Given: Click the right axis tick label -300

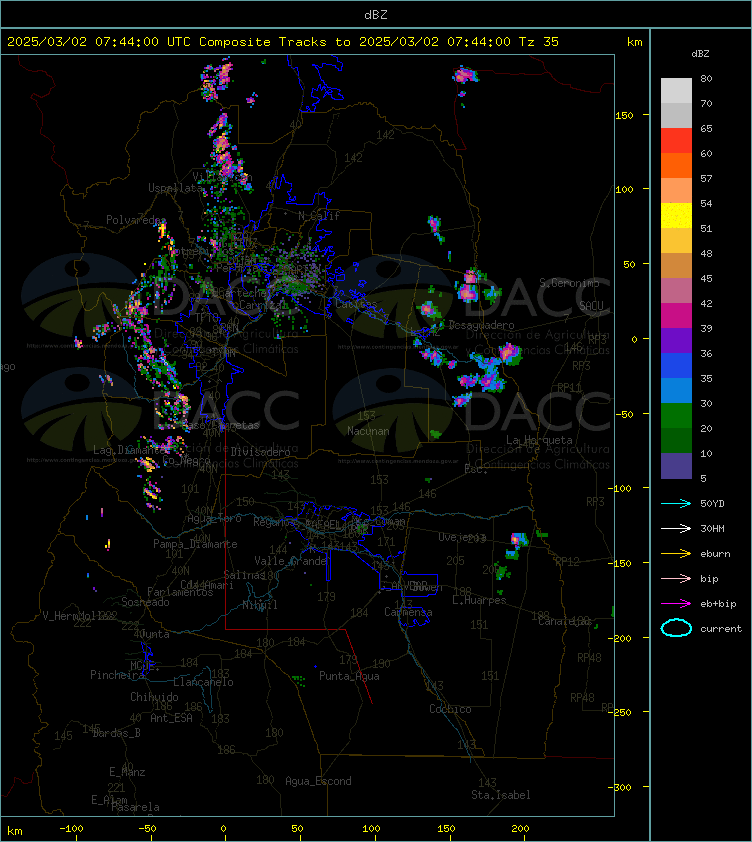Looking at the screenshot, I should coord(620,787).
